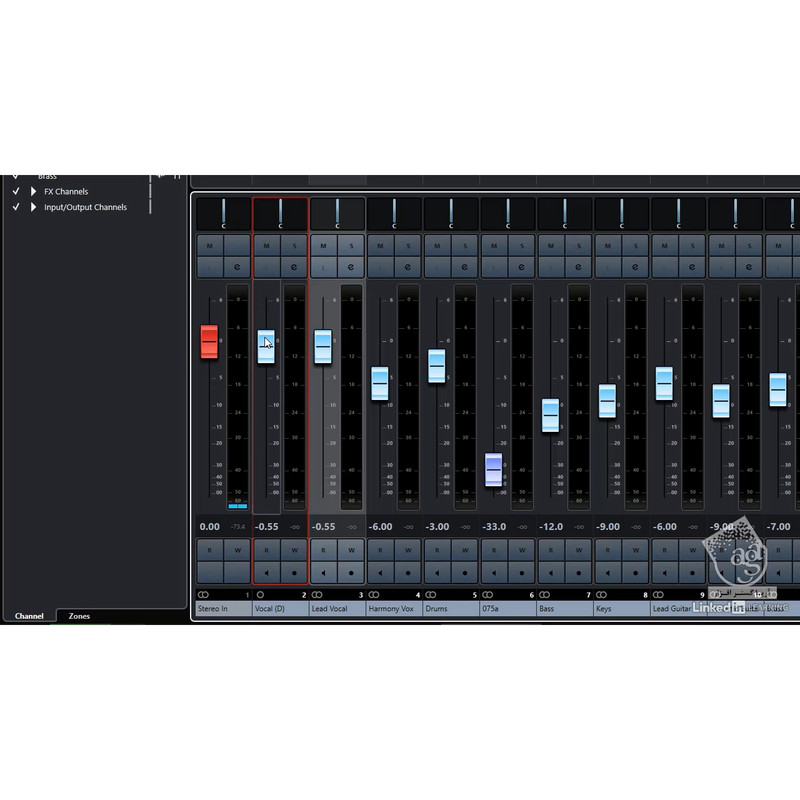Solo the 075a channel

(522, 247)
